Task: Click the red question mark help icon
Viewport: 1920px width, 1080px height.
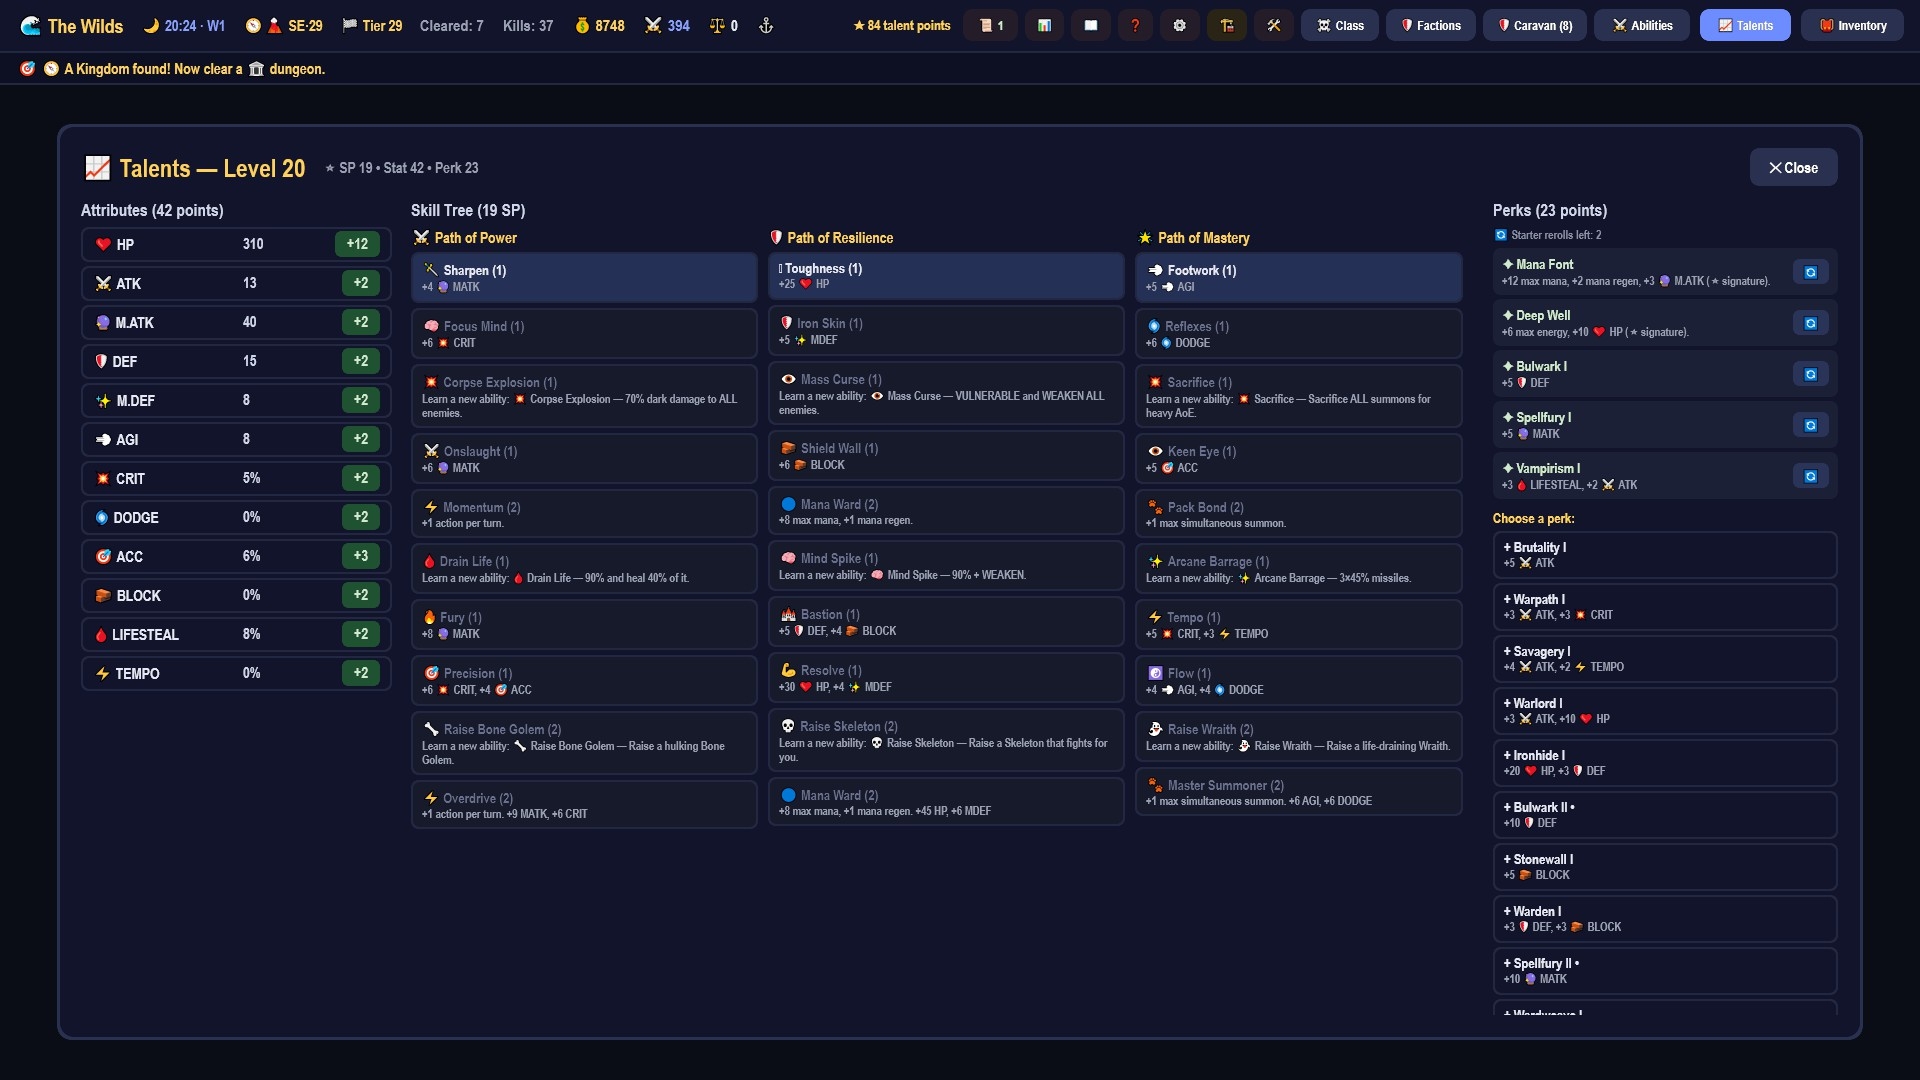Action: 1135,26
